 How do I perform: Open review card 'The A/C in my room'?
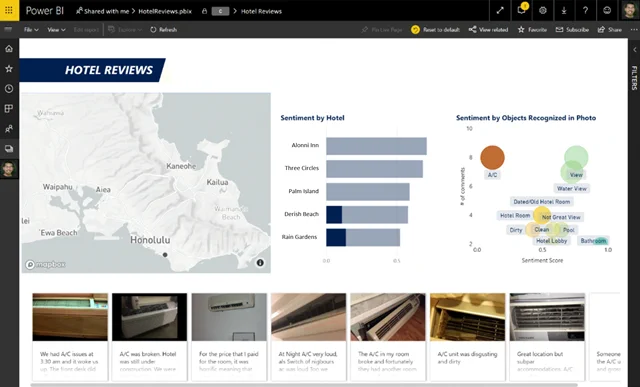388,336
